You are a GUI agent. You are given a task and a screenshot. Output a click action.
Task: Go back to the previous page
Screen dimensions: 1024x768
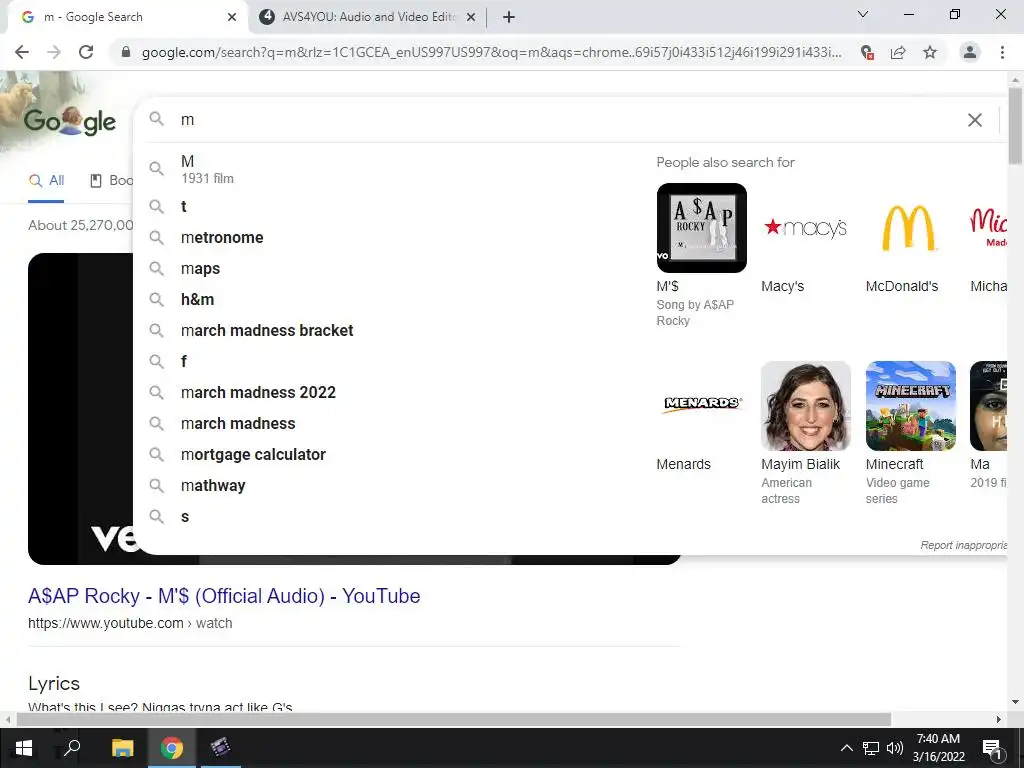22,52
